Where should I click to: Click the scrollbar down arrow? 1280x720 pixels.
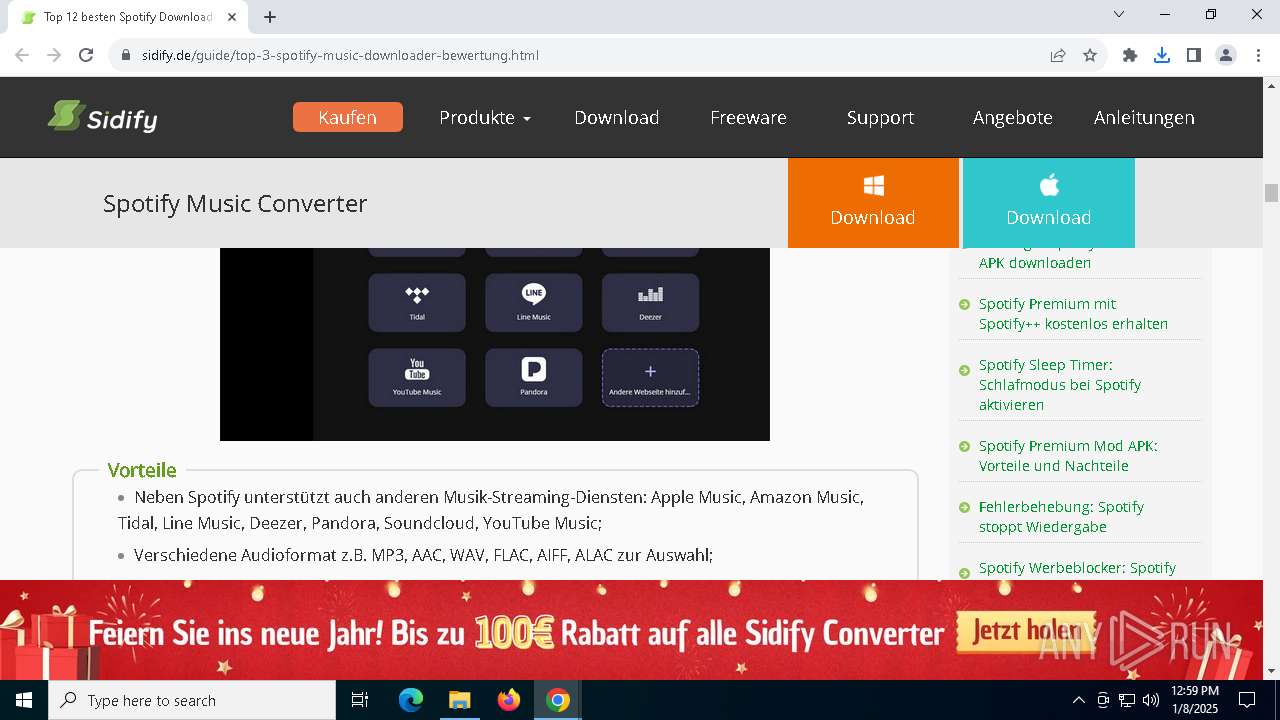1271,671
